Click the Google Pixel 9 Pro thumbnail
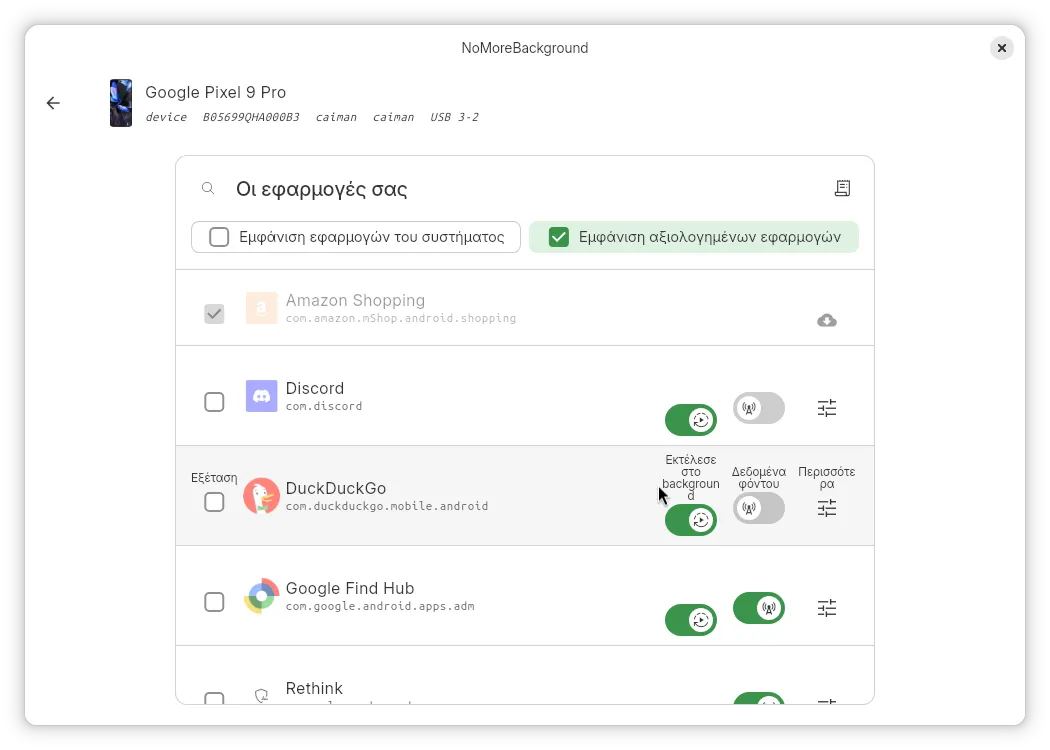 (121, 103)
